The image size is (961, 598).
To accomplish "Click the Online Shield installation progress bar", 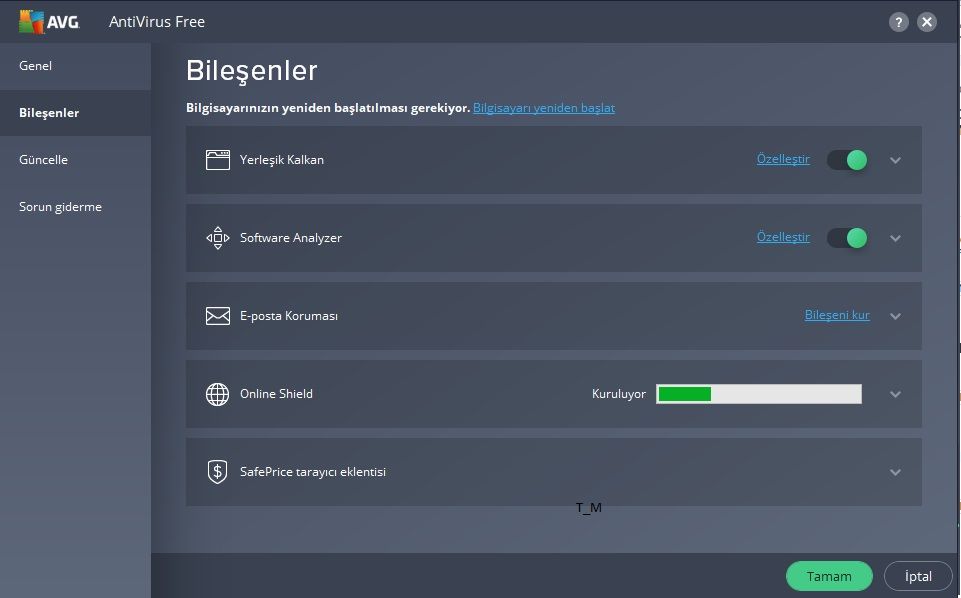I will coord(759,394).
